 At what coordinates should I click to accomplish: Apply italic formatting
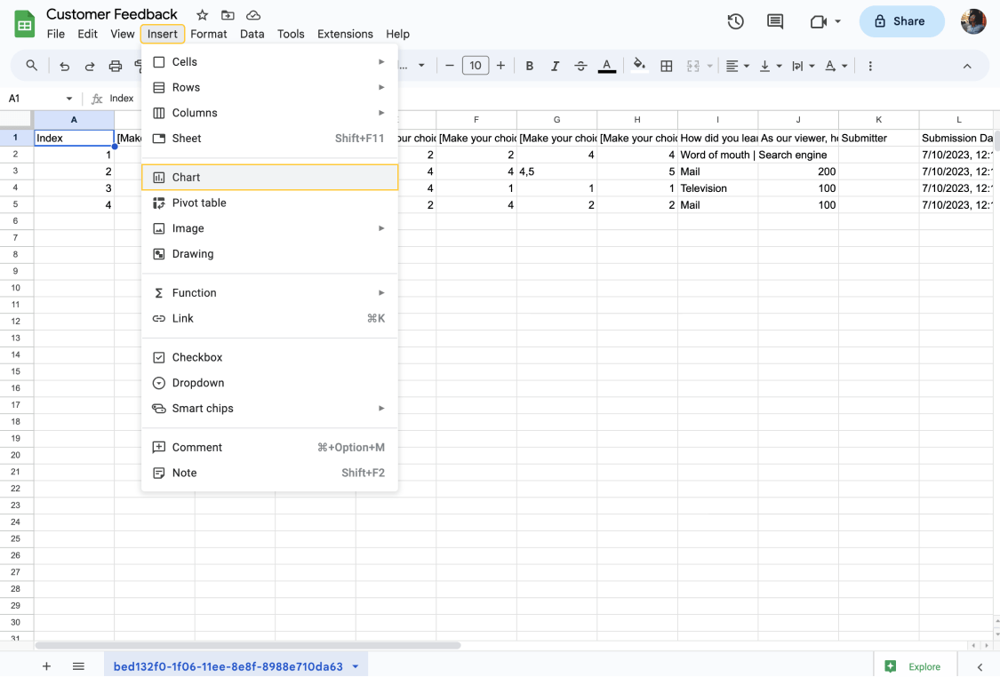pos(555,66)
